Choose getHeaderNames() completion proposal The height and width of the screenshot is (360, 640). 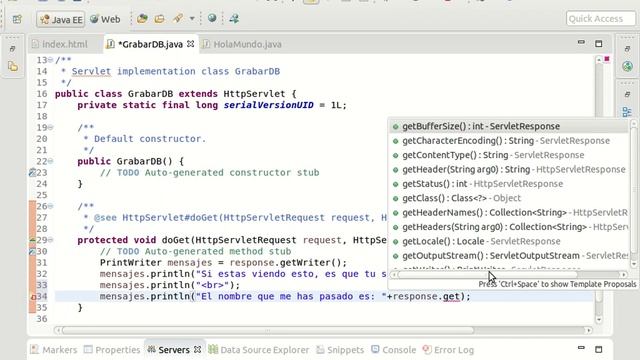[x=509, y=213]
